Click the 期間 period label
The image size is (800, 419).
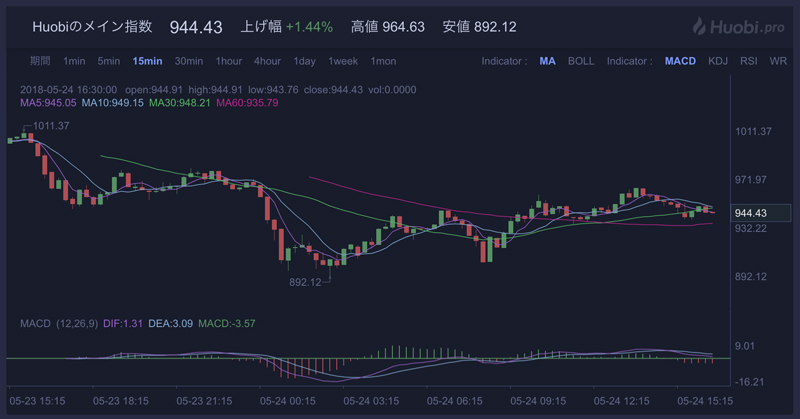coord(40,61)
